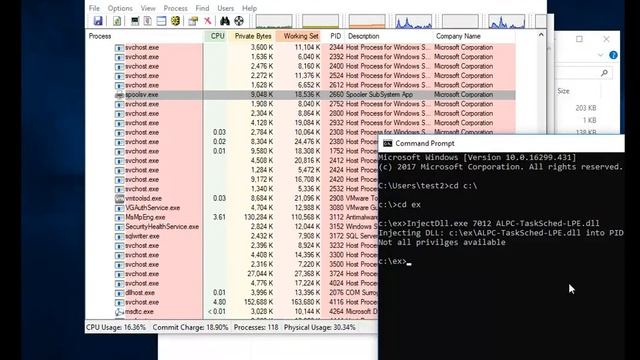Open the View menu

(148, 8)
